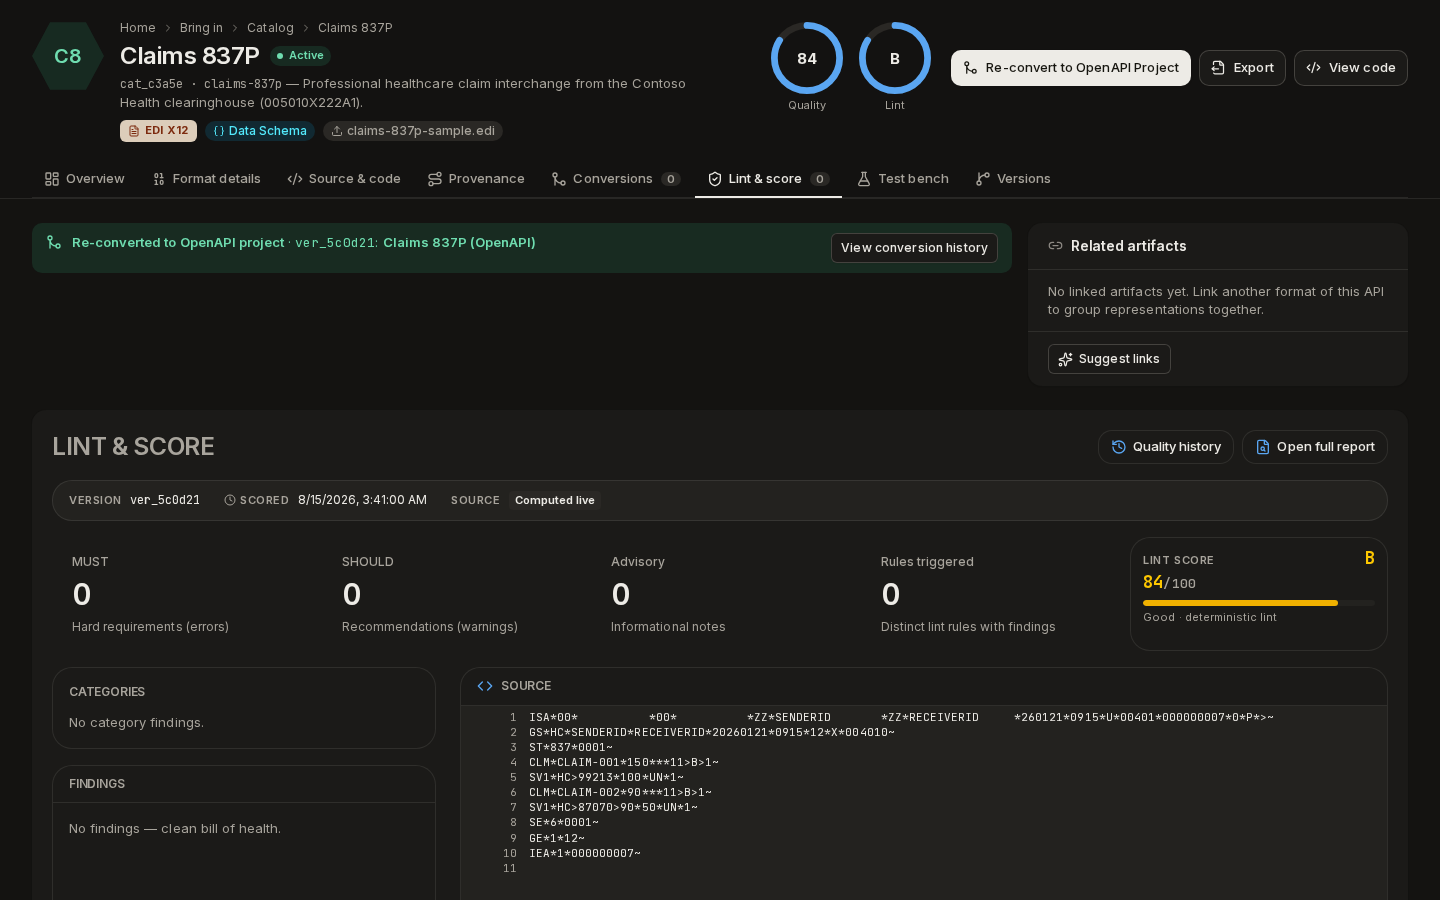Viewport: 1440px width, 900px height.
Task: Click the claims-837p-sample.edi file chip
Action: pos(413,131)
